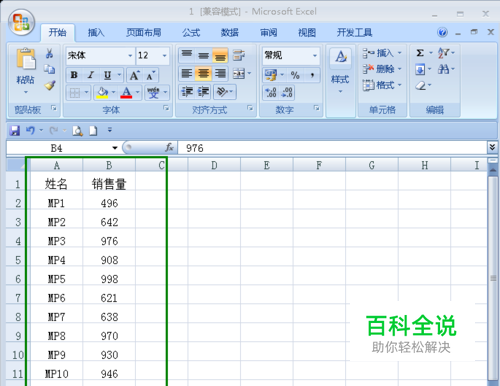Switch to the 公式 ribbon tab
This screenshot has height=386, width=500.
click(191, 33)
